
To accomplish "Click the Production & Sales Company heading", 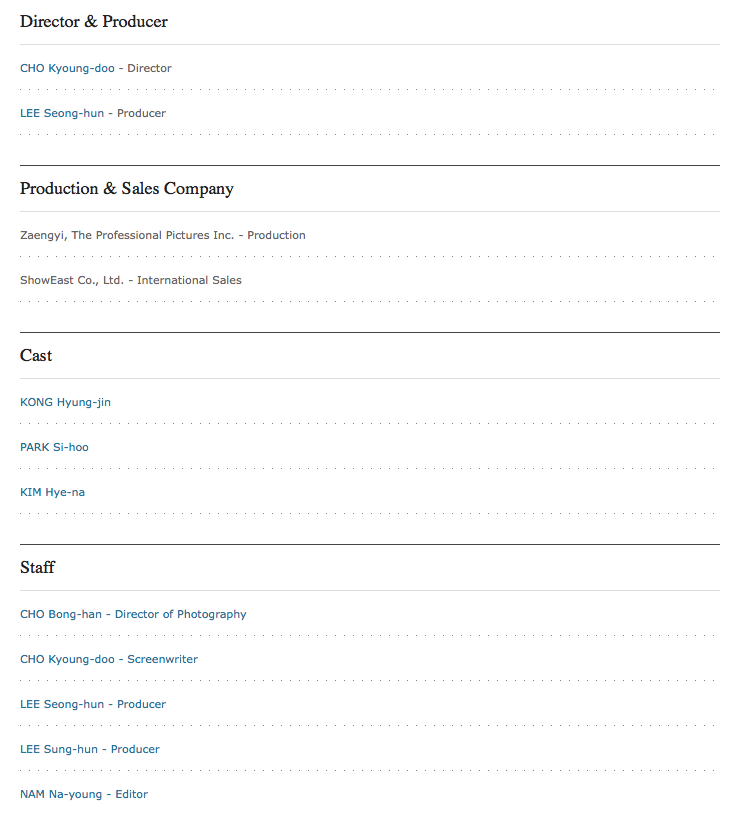I will 127,189.
